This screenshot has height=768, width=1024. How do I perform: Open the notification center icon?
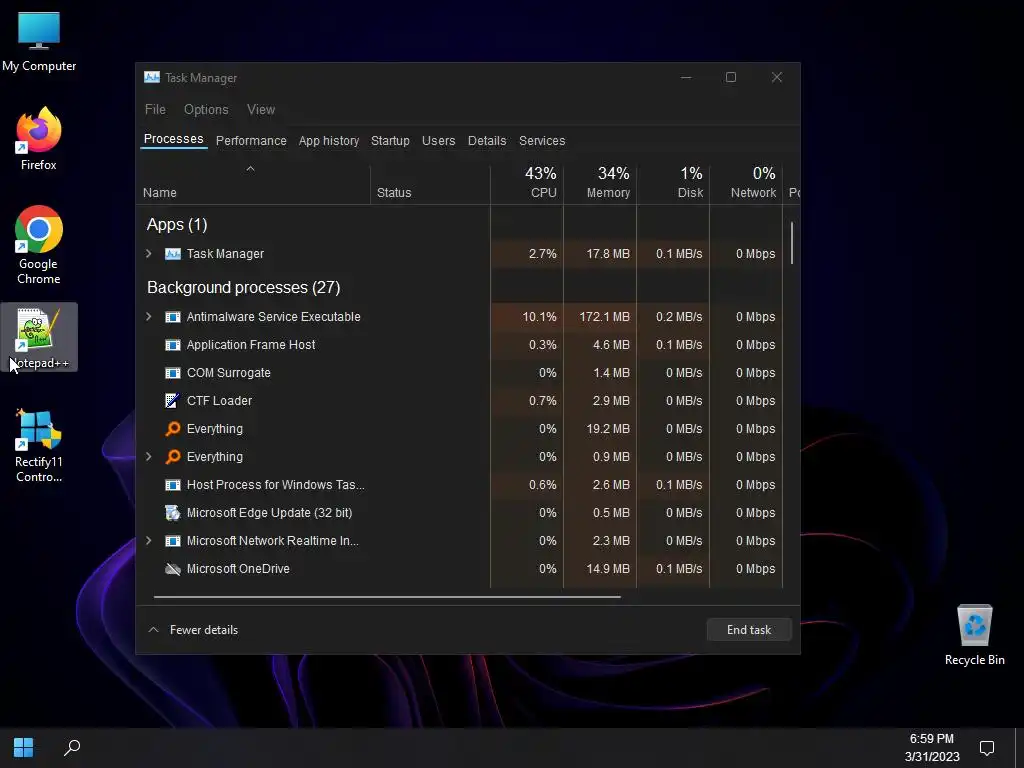coord(987,747)
